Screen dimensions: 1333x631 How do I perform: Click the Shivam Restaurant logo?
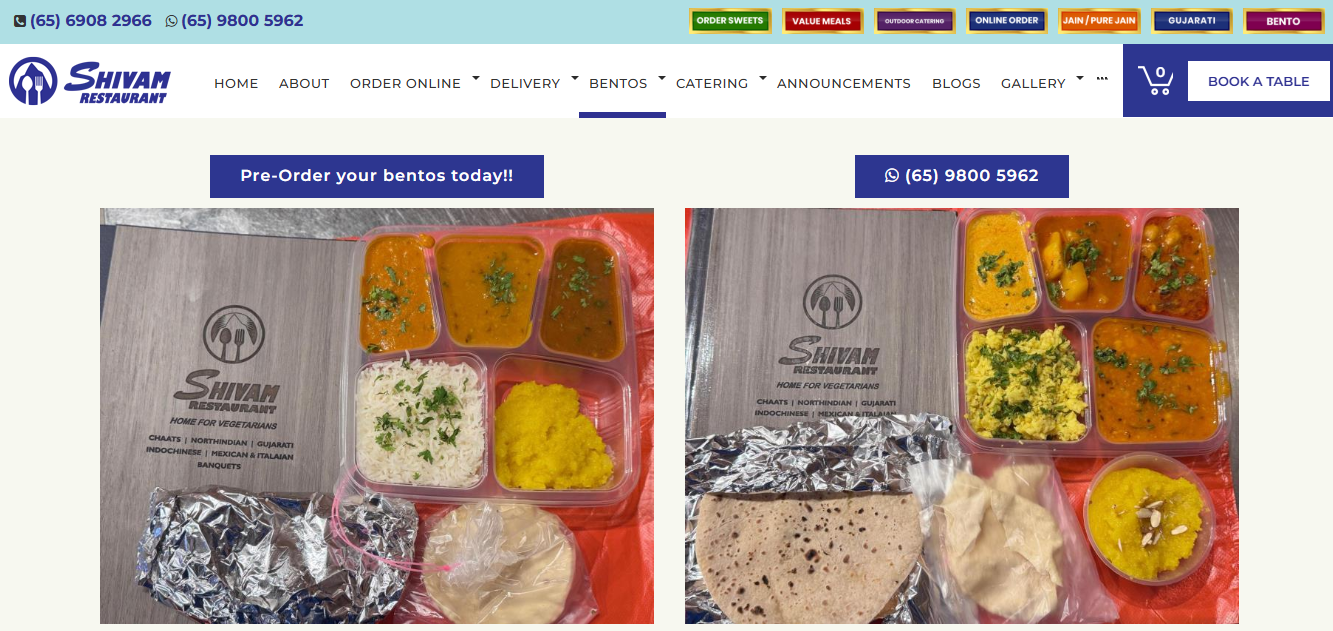pyautogui.click(x=90, y=81)
